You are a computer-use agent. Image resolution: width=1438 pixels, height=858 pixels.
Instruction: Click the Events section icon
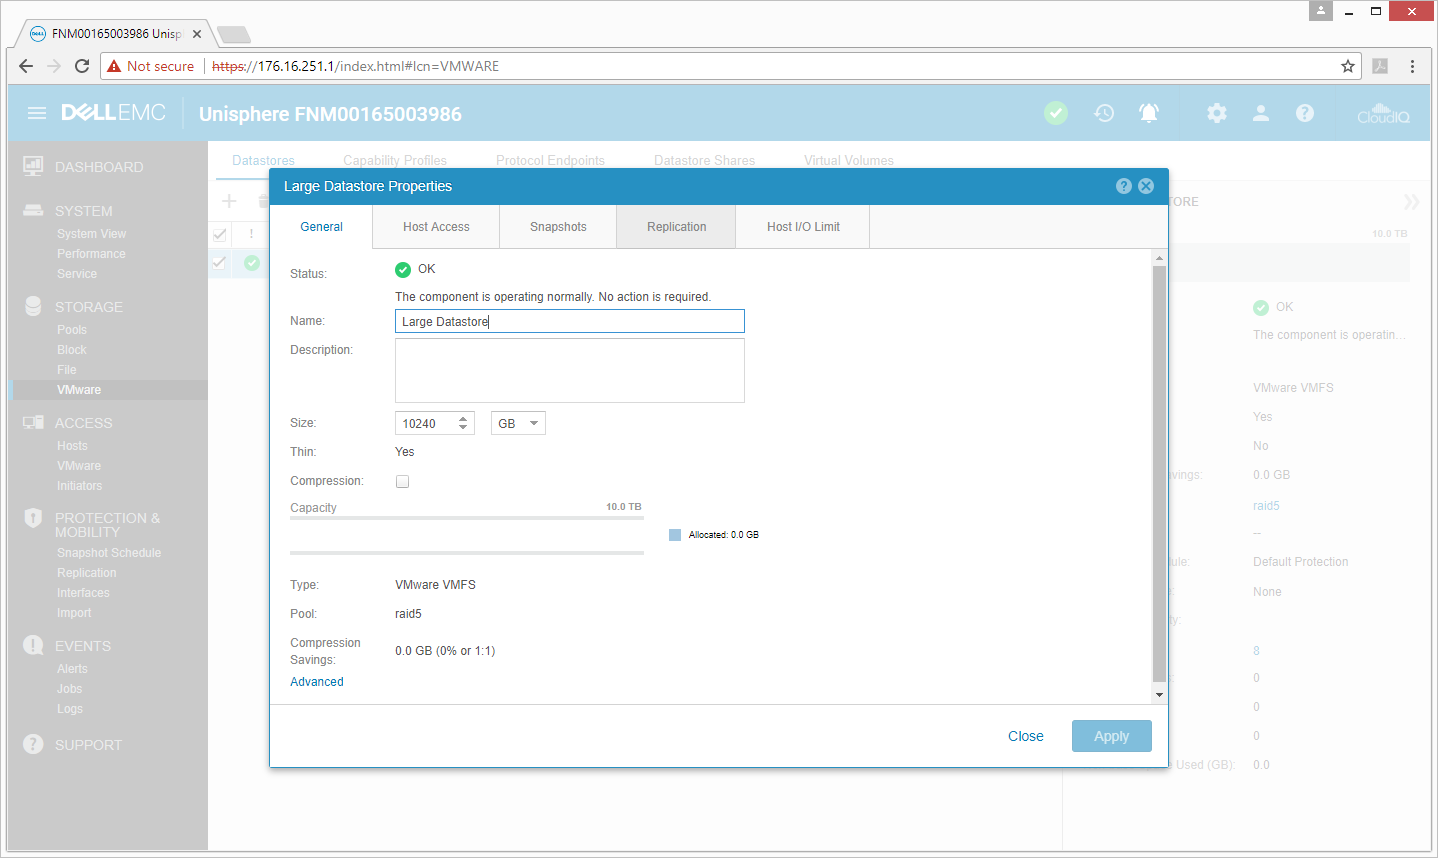click(x=33, y=645)
